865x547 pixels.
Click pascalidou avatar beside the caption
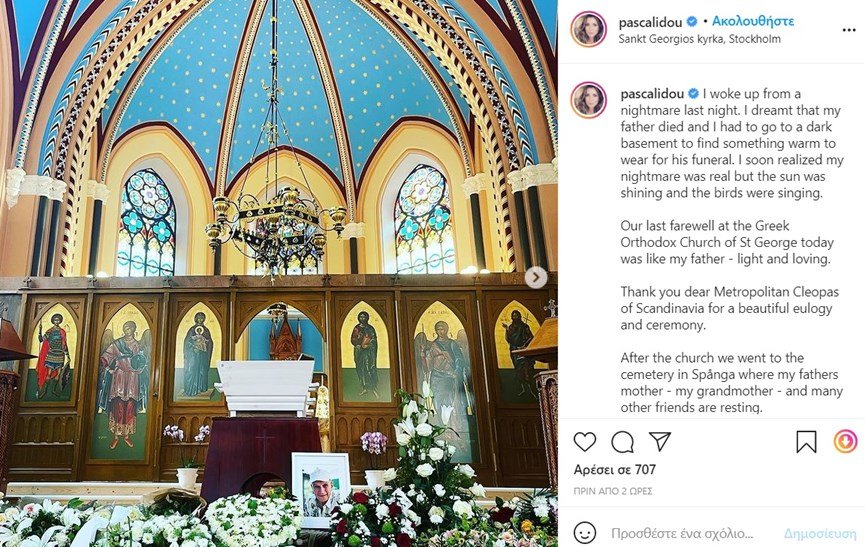589,100
